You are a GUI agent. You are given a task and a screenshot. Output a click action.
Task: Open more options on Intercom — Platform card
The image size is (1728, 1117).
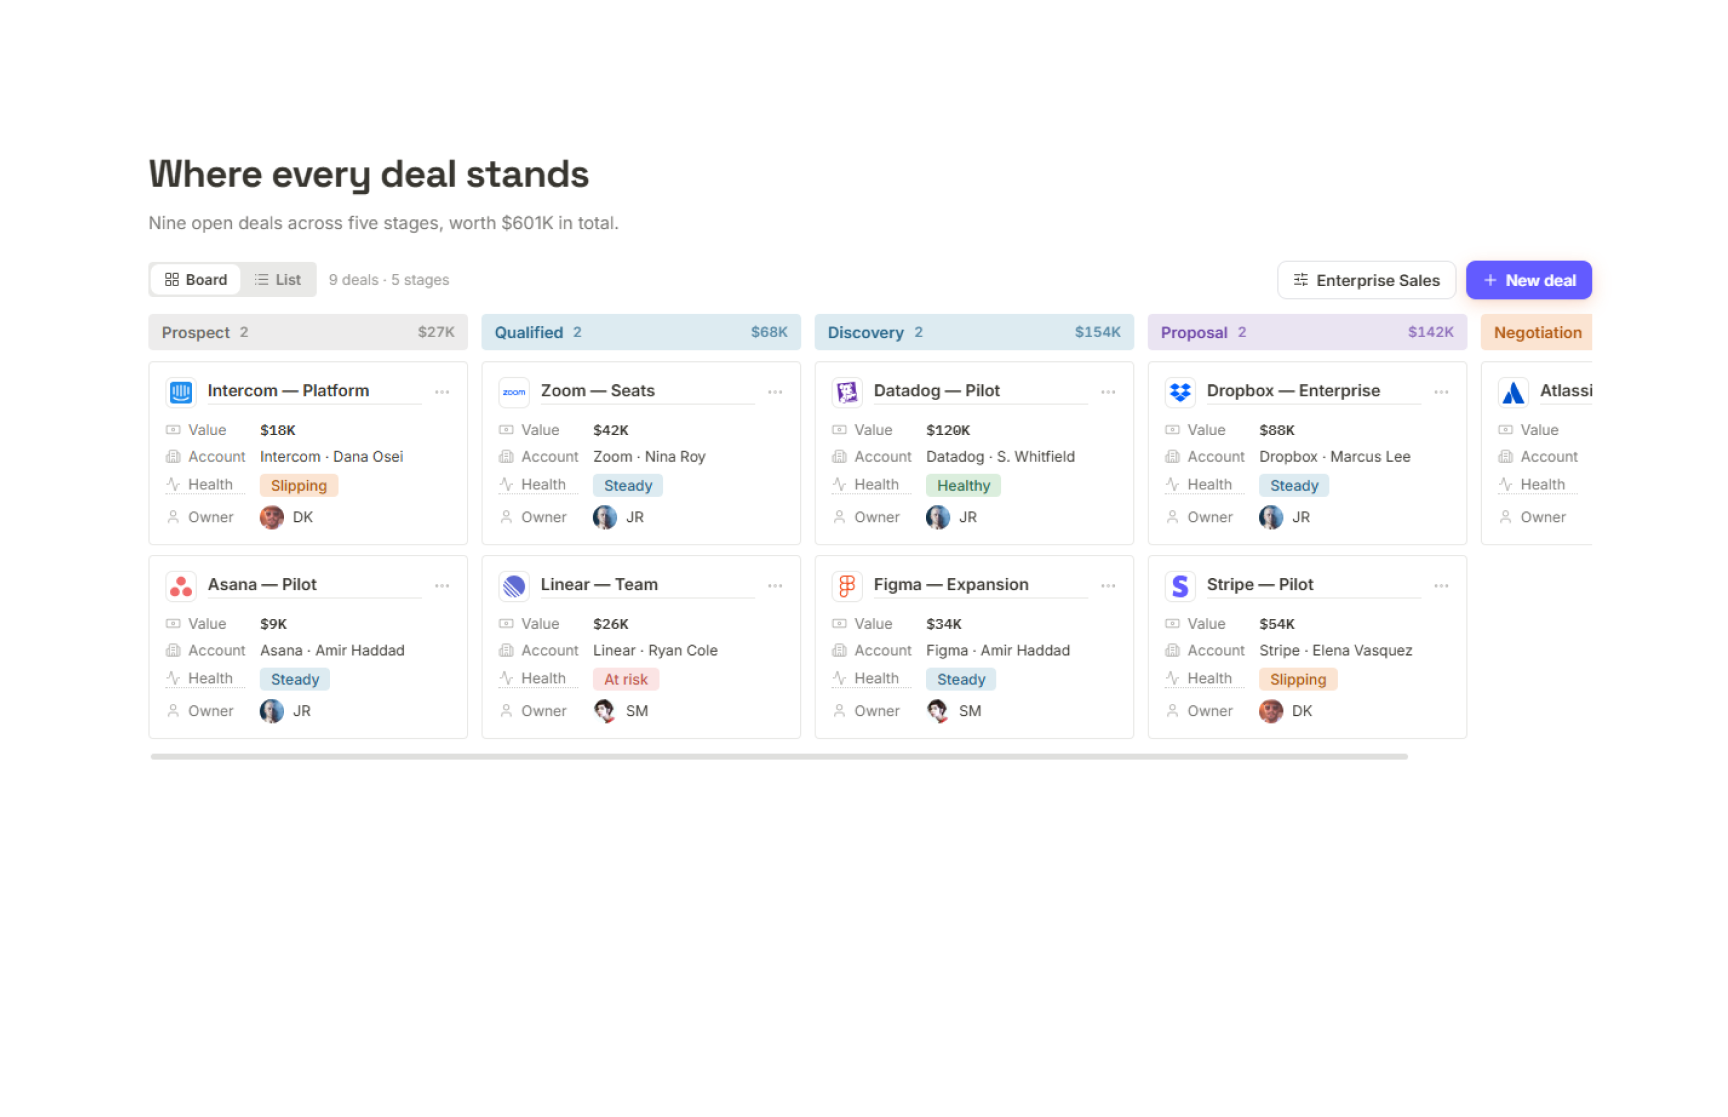pyautogui.click(x=442, y=392)
